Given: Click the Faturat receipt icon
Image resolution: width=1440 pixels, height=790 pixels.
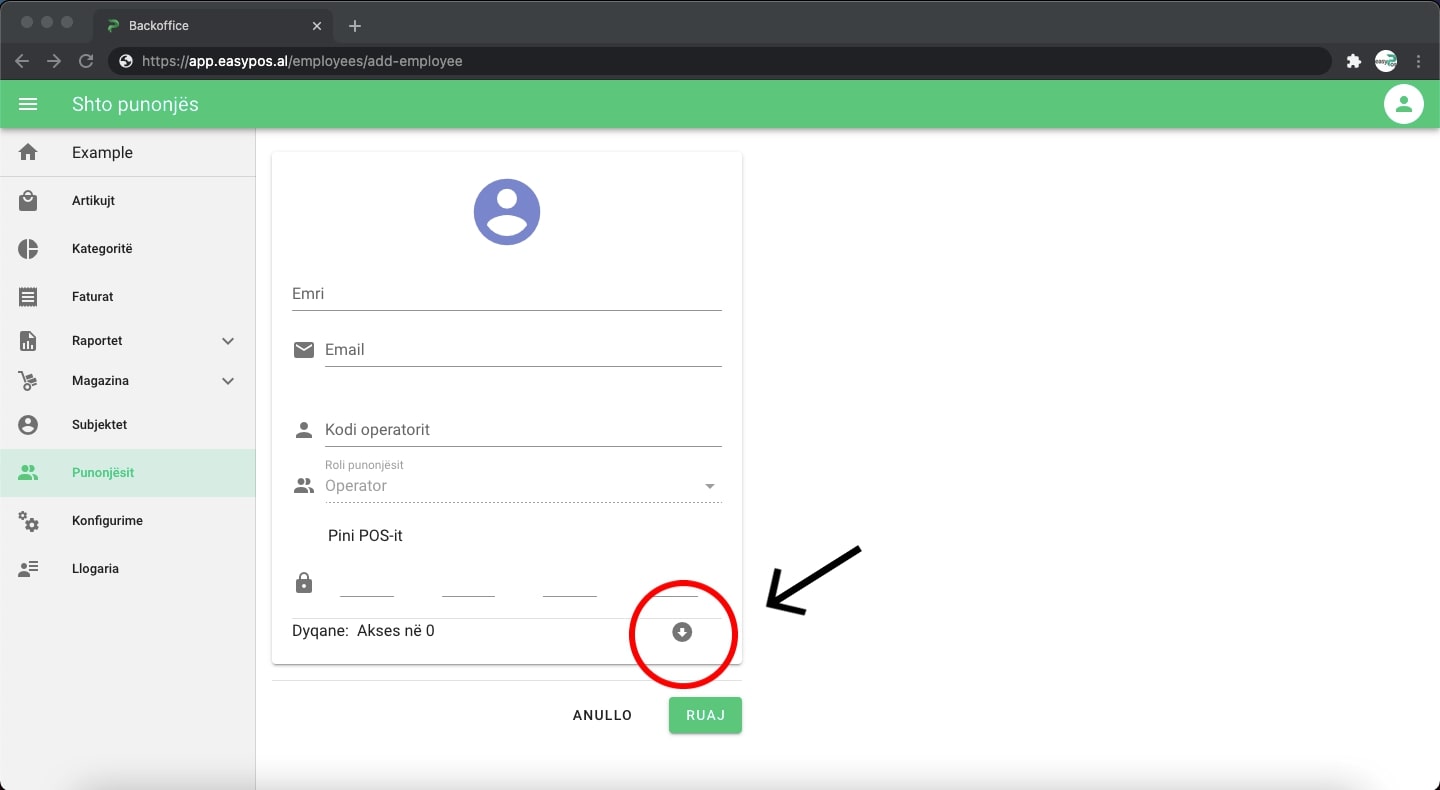Looking at the screenshot, I should pyautogui.click(x=28, y=297).
